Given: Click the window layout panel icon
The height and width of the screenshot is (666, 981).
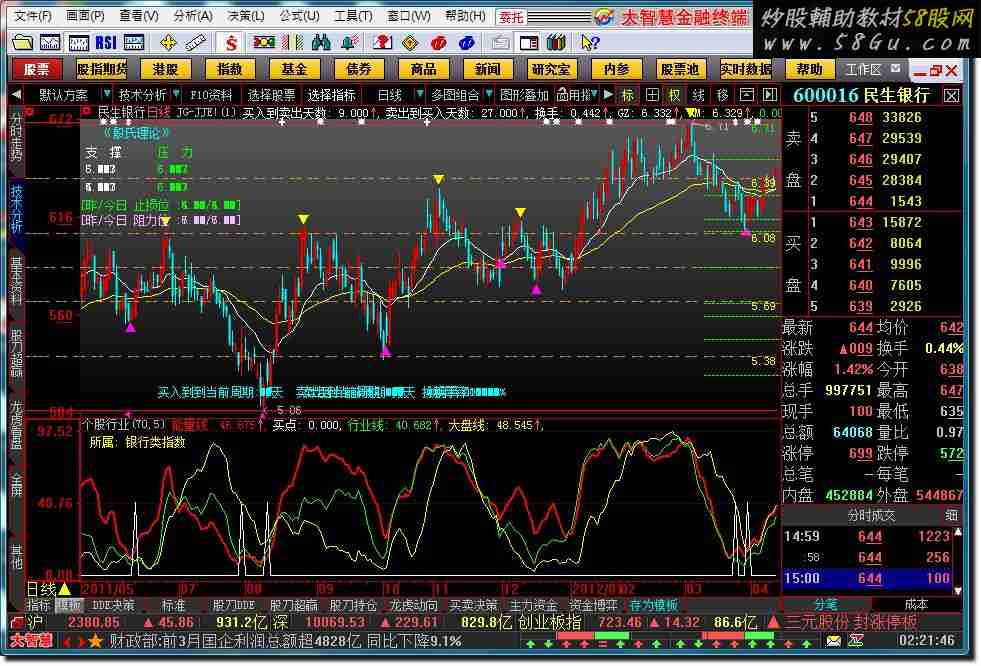Looking at the screenshot, I should pyautogui.click(x=529, y=43).
